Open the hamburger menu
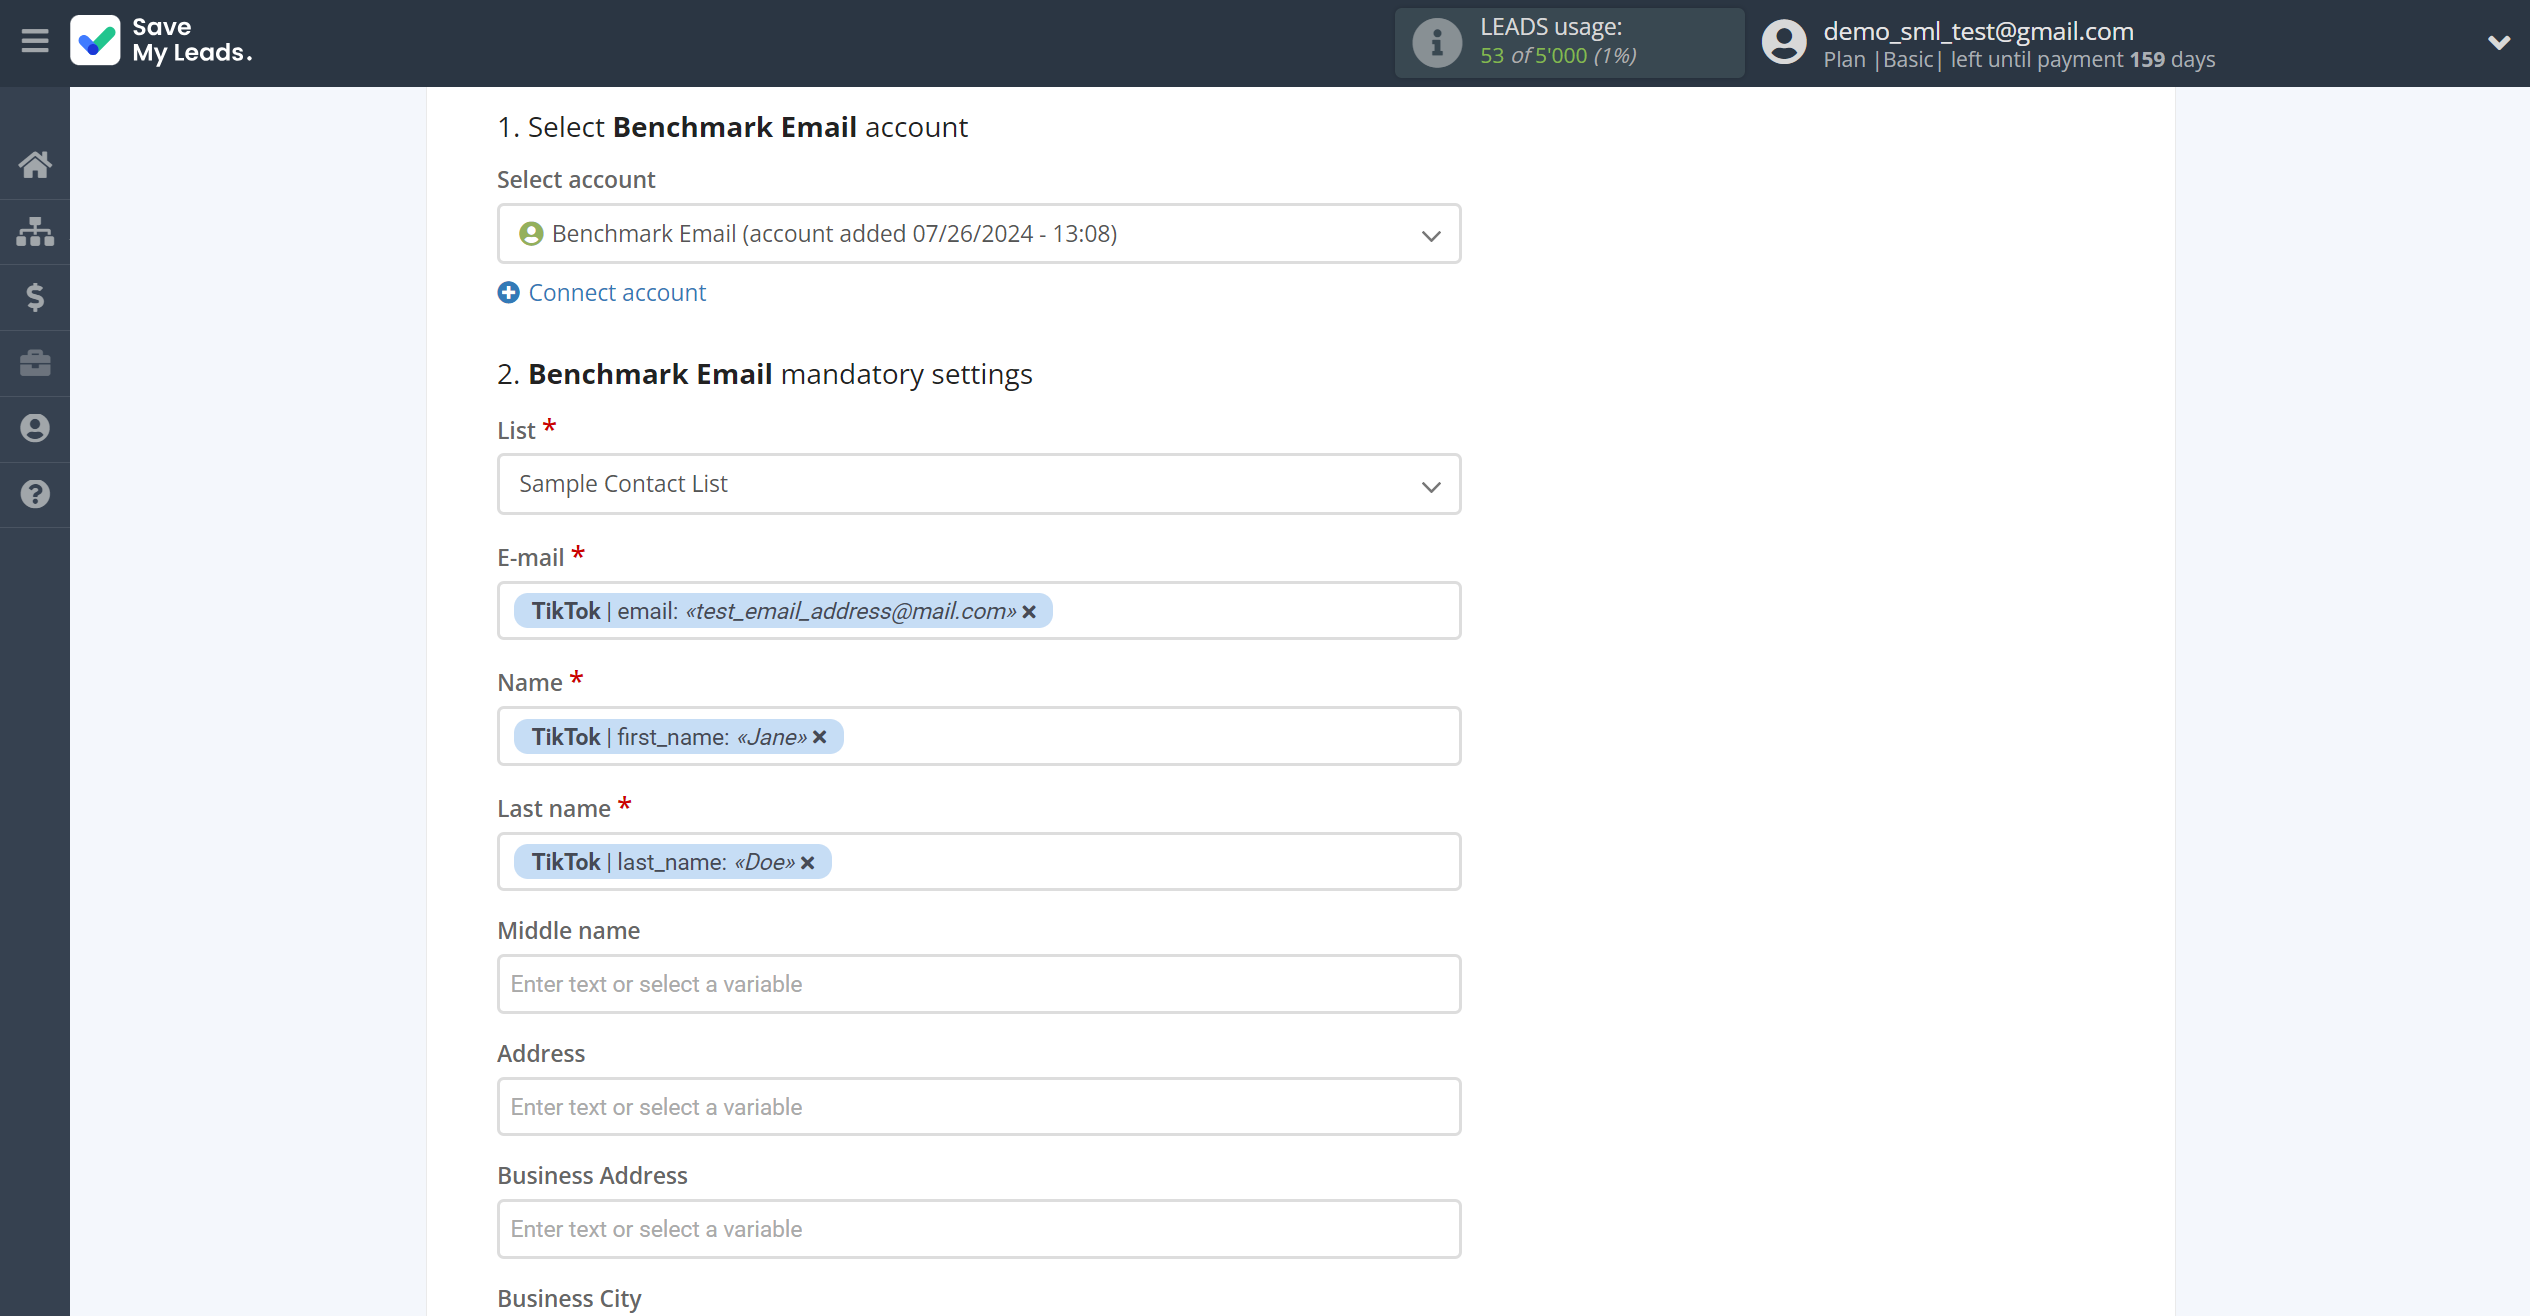This screenshot has height=1316, width=2530. (35, 41)
